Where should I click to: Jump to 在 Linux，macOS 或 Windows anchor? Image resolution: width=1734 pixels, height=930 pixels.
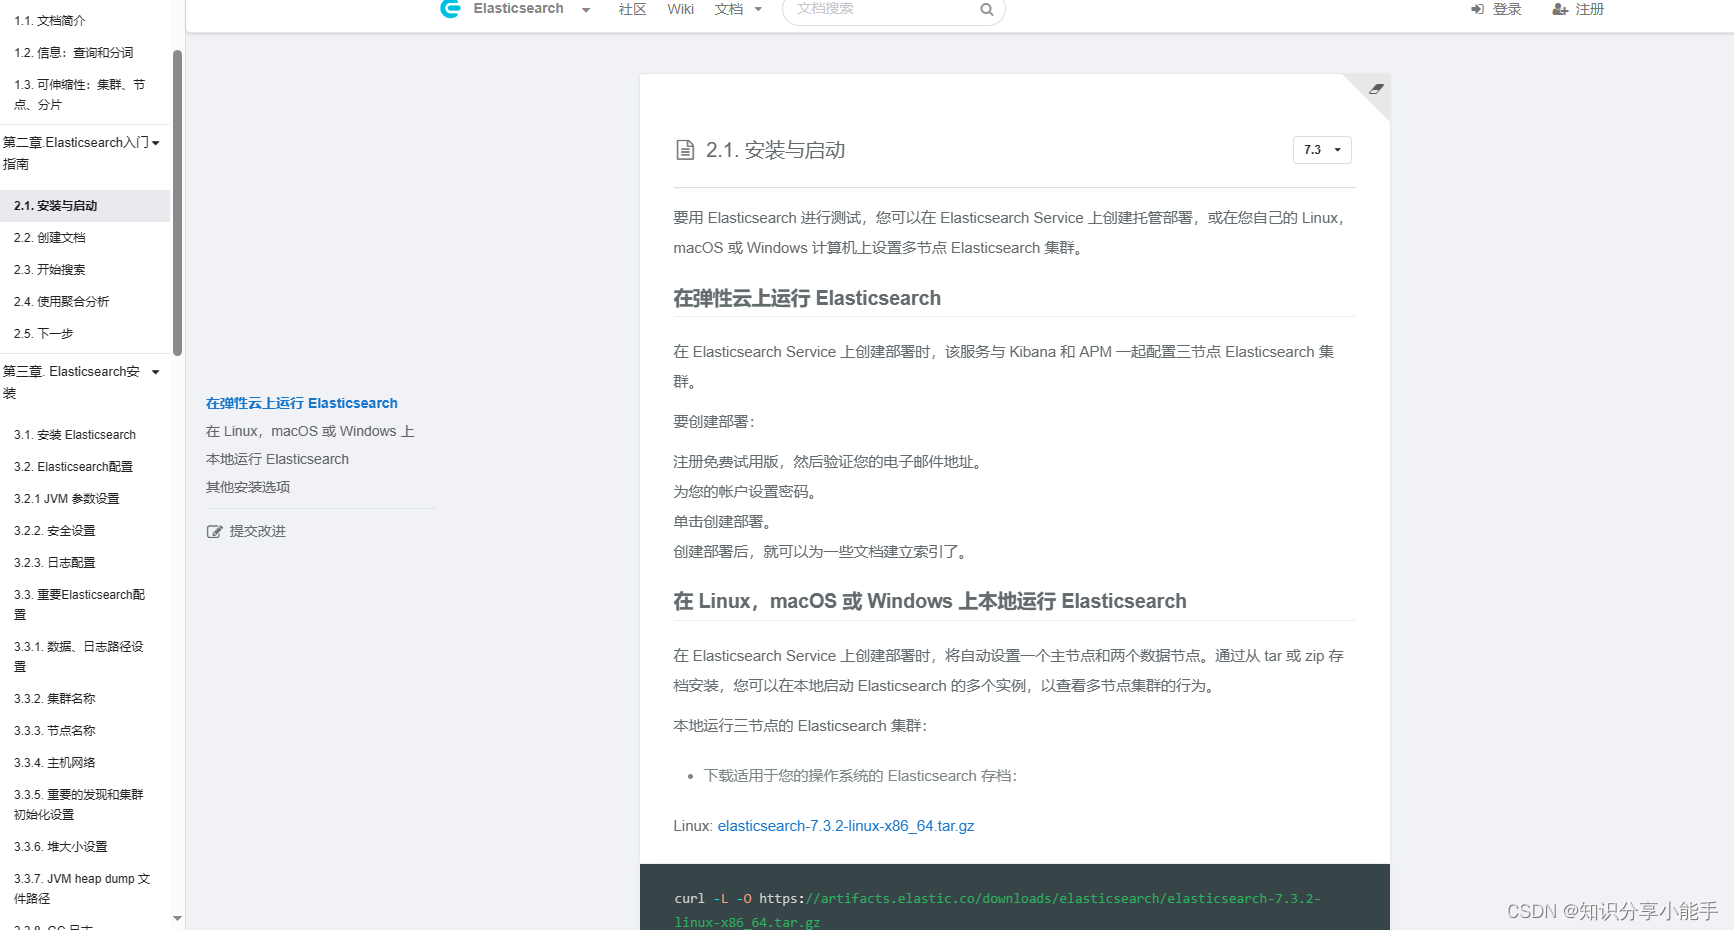coord(310,445)
